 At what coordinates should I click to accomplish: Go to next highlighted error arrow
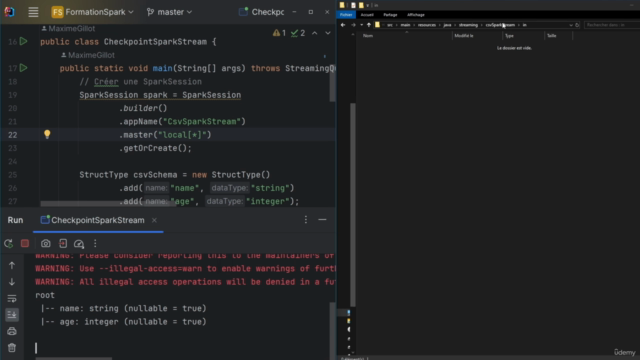[328, 33]
